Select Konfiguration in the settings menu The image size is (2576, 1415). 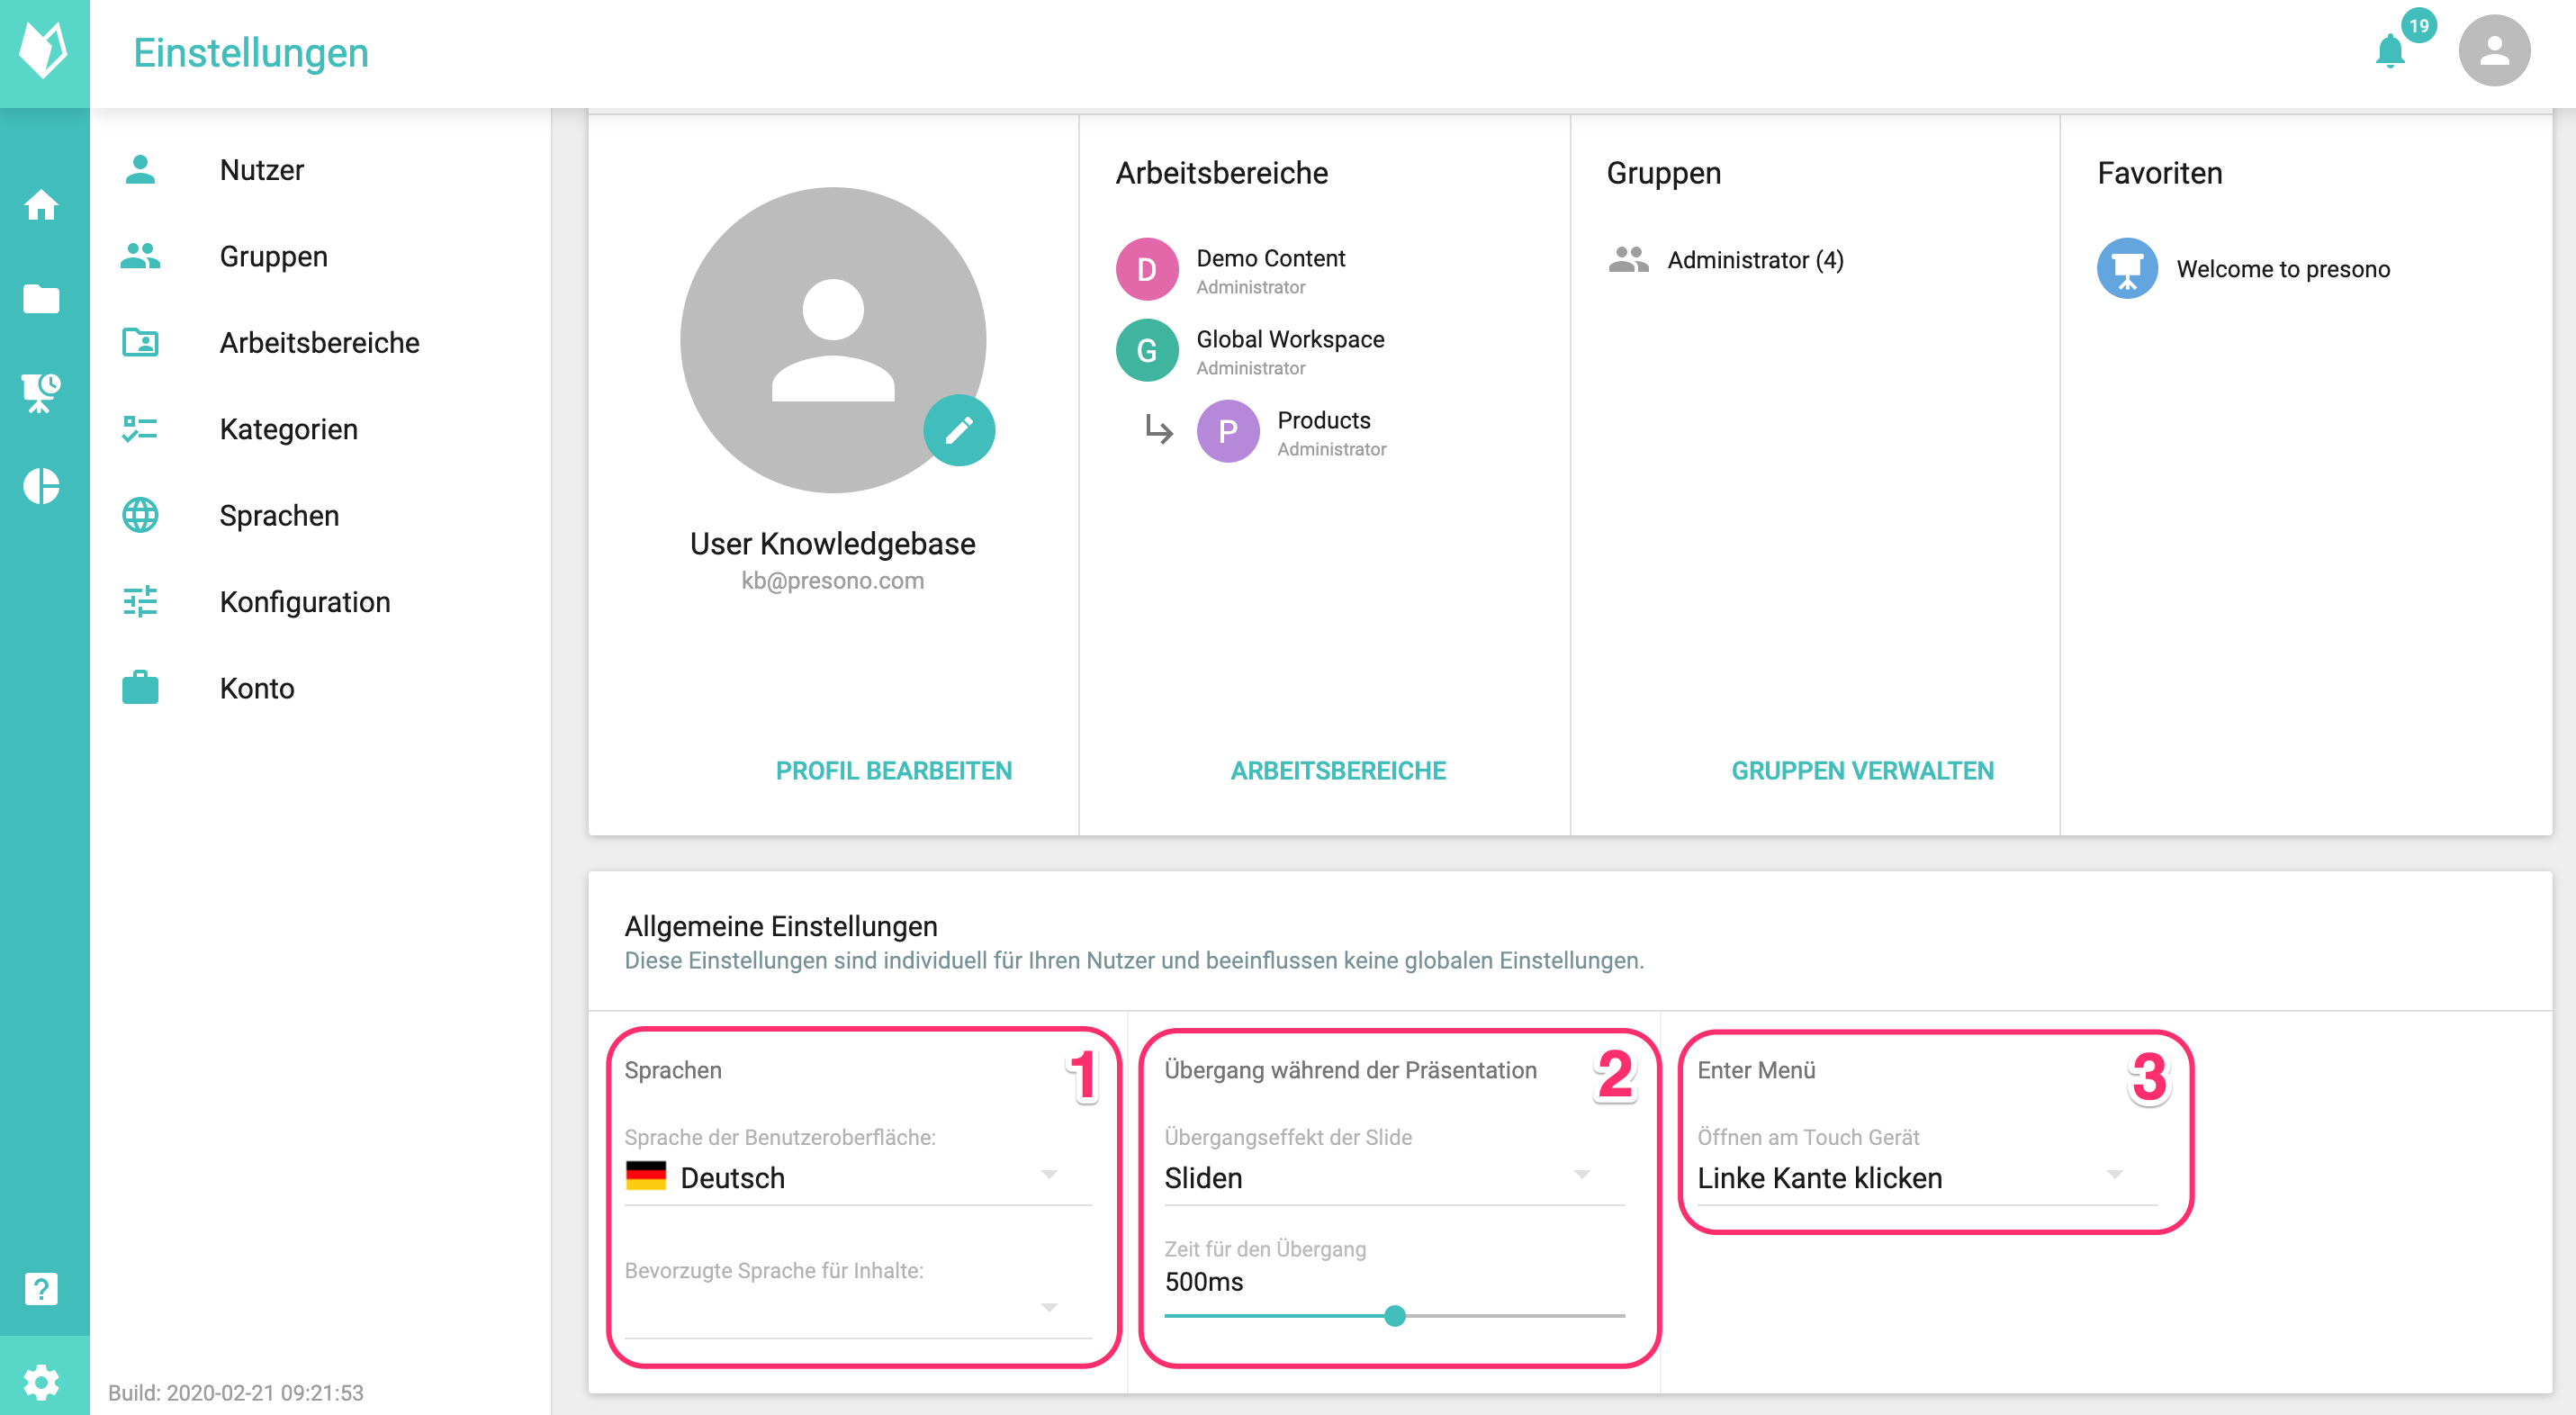pos(304,601)
